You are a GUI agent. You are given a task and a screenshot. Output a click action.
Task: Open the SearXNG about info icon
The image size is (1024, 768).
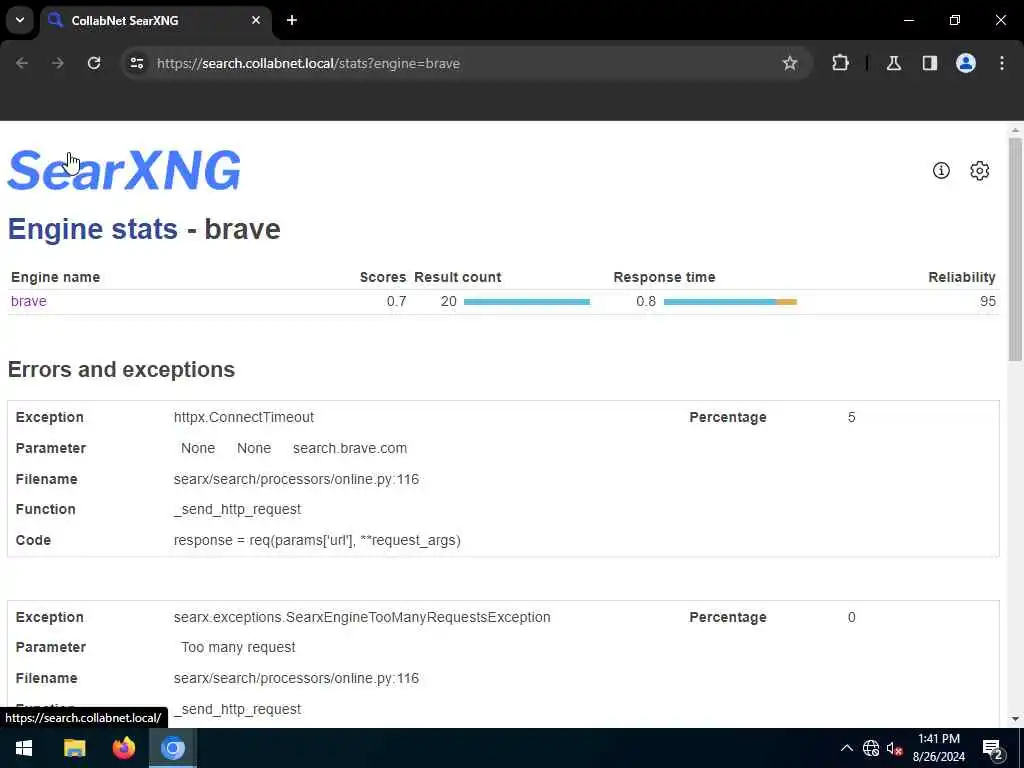pos(941,170)
